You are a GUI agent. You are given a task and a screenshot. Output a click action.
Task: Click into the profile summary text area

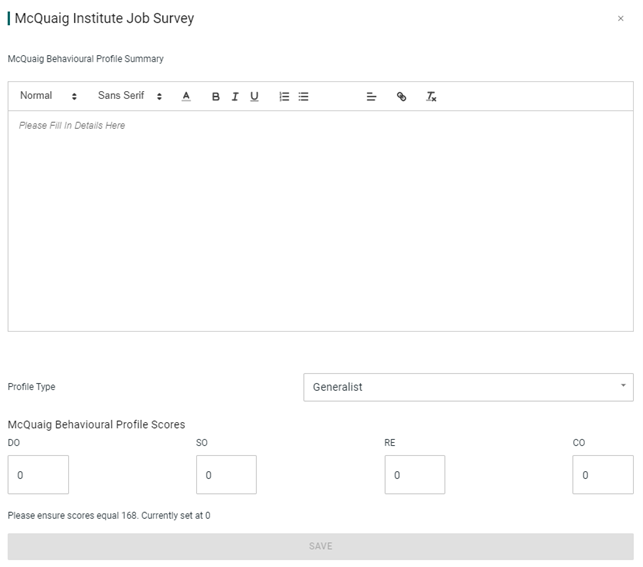pyautogui.click(x=321, y=221)
